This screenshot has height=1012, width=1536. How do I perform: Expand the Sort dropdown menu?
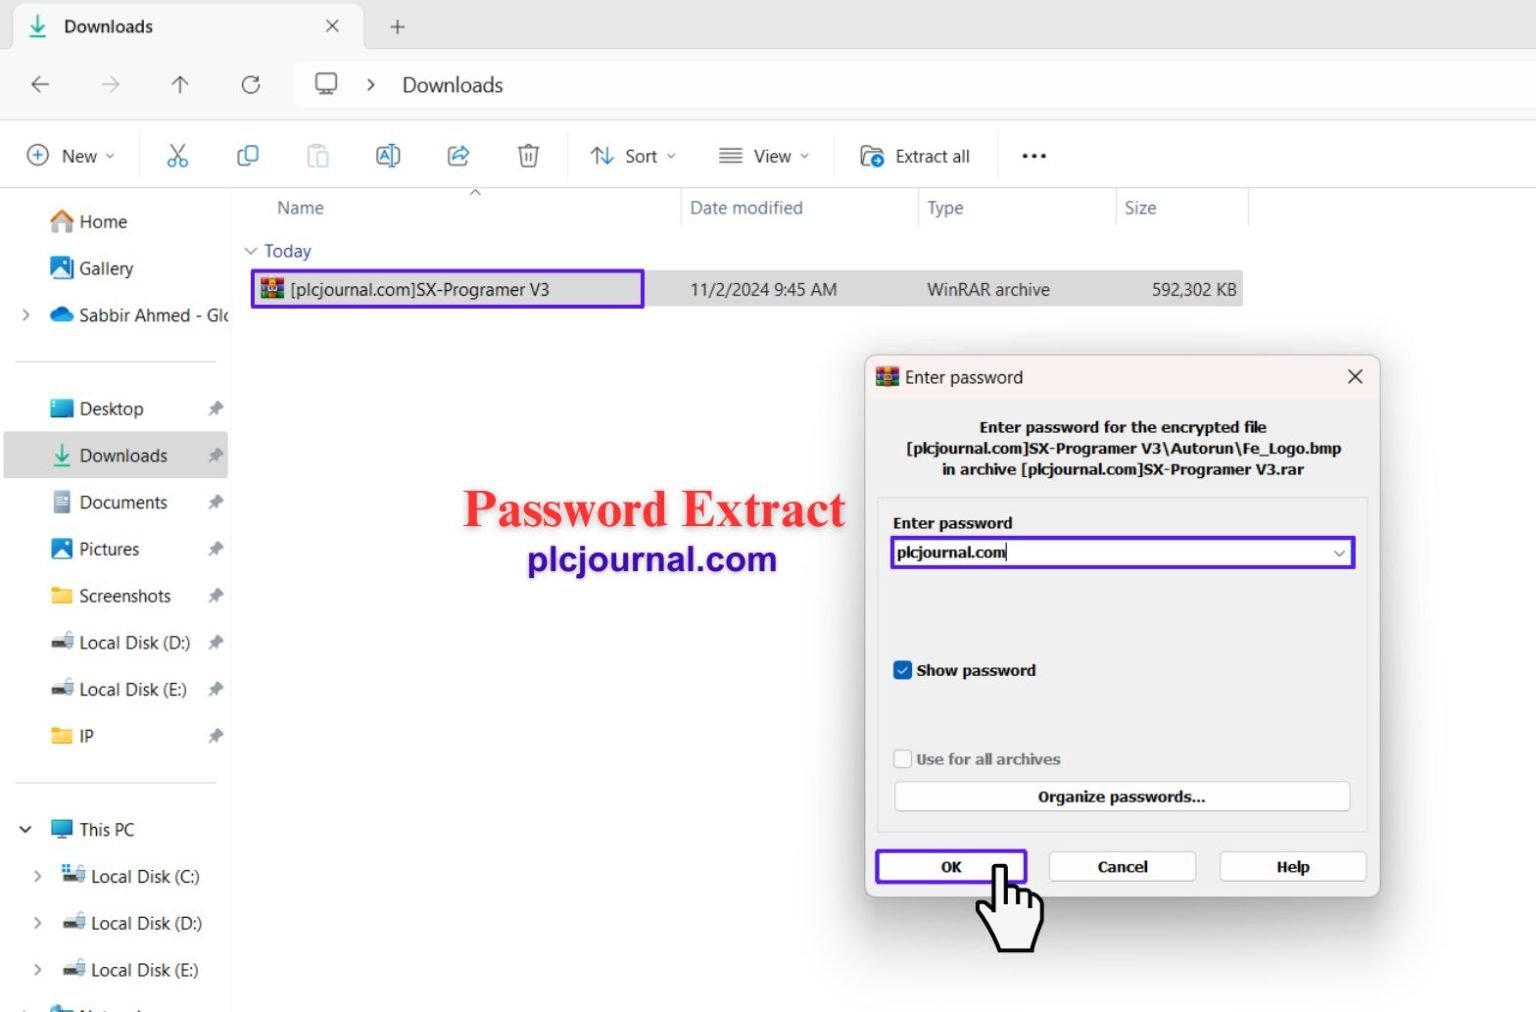[x=633, y=156]
